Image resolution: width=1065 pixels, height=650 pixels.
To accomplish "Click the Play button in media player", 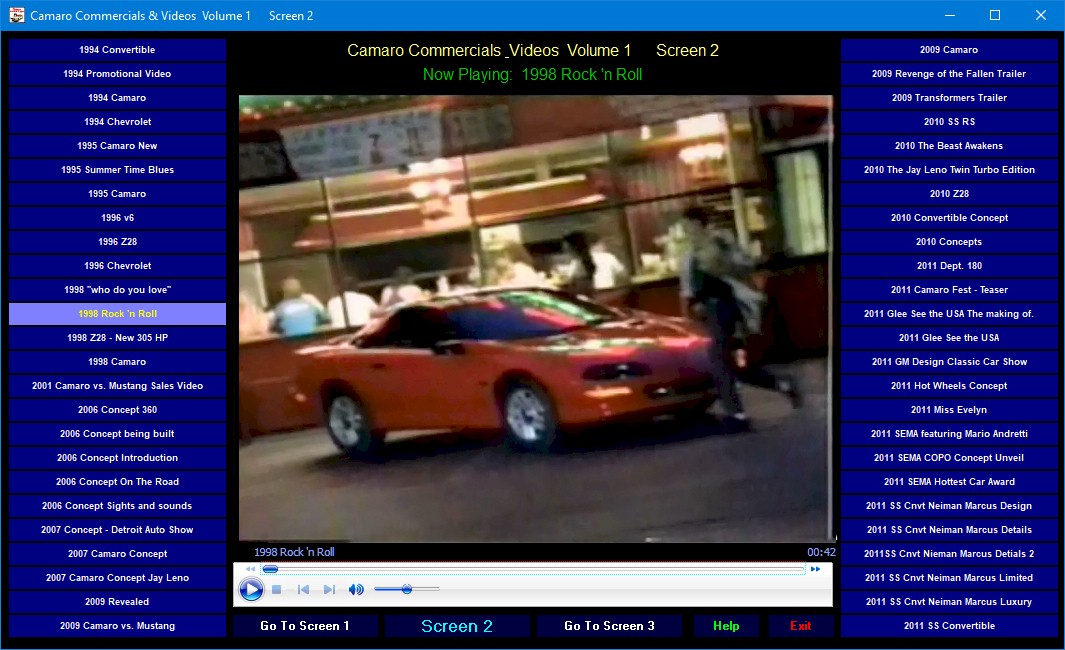I will click(x=251, y=589).
